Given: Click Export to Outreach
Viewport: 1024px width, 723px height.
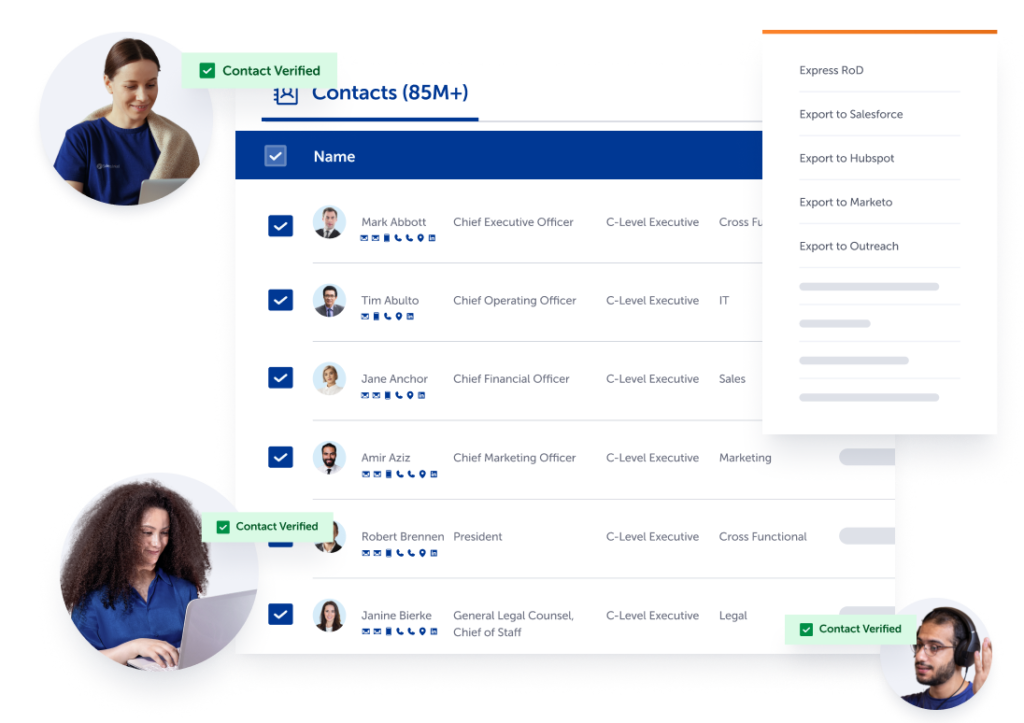Looking at the screenshot, I should point(849,246).
